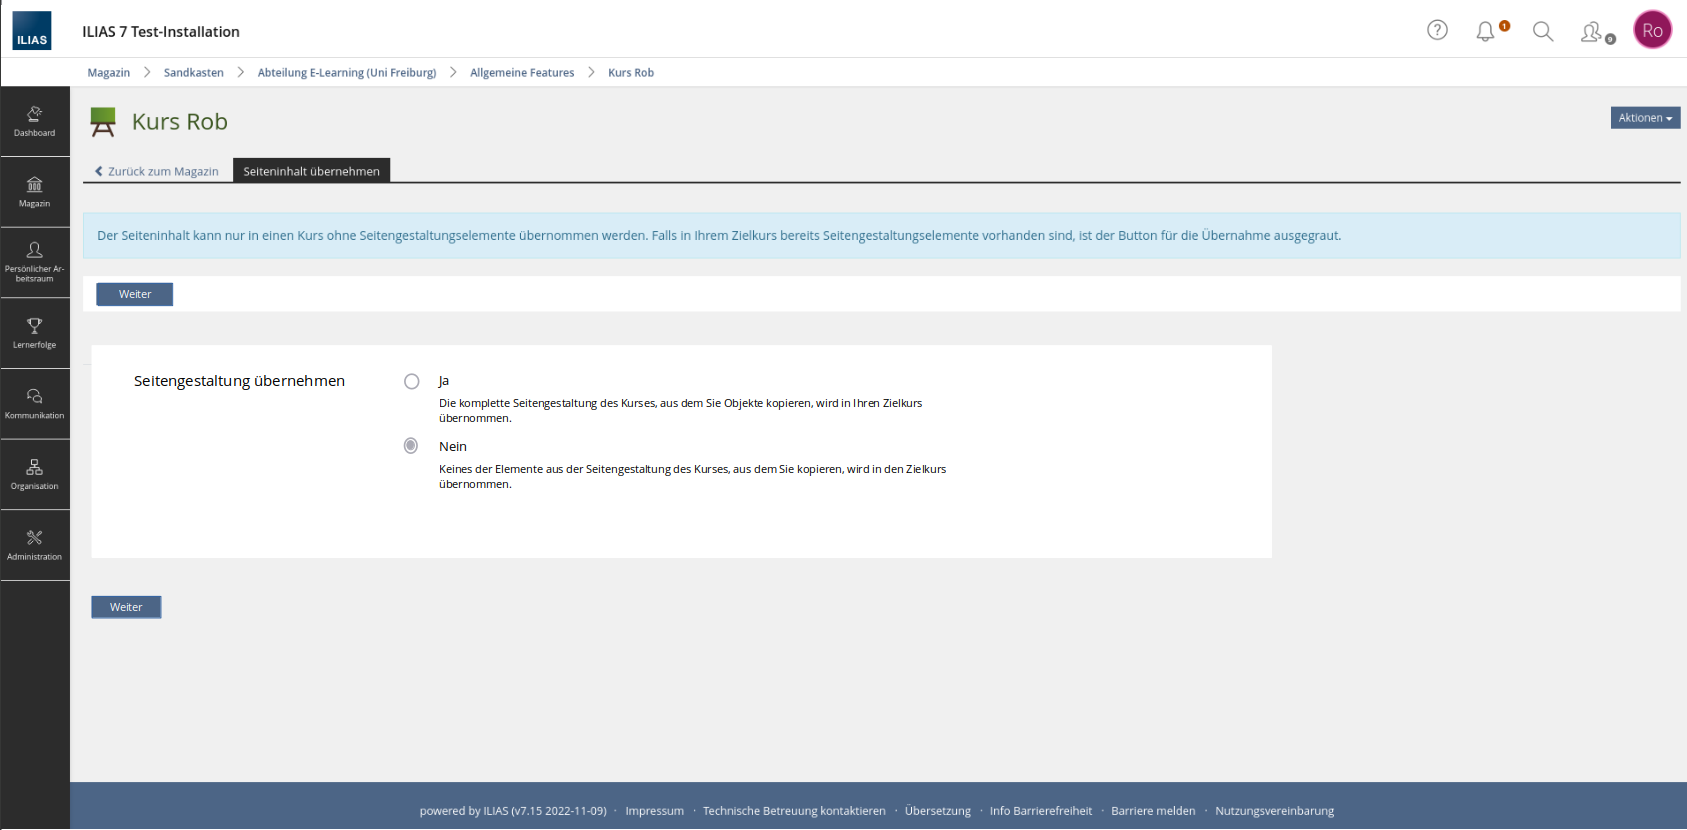This screenshot has width=1687, height=830.
Task: Open the Organisation sidebar icon
Action: (34, 474)
